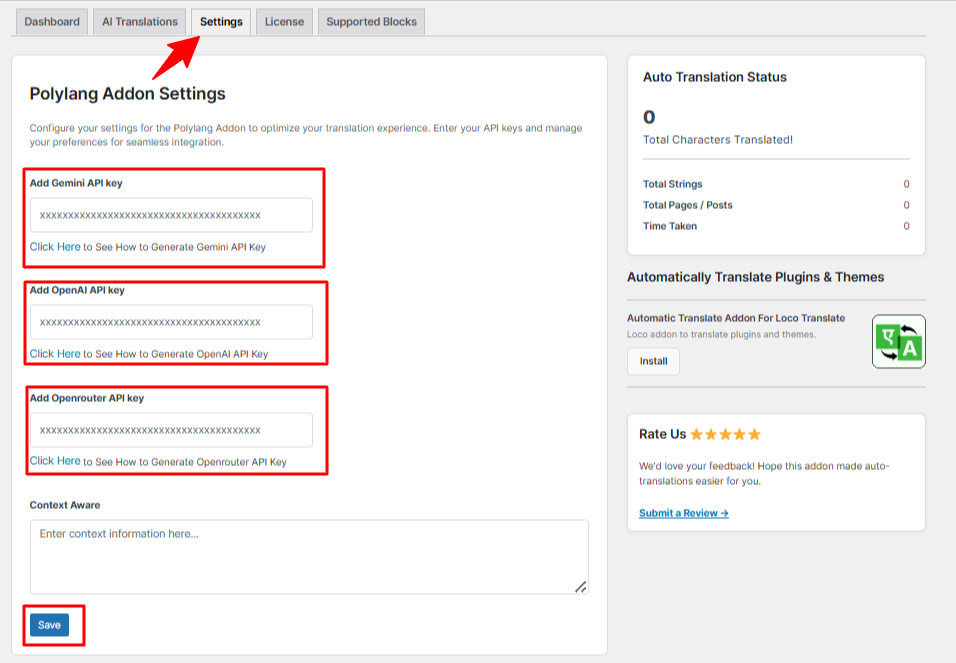The height and width of the screenshot is (663, 956).
Task: Click the Rate Us star rating
Action: pos(726,434)
